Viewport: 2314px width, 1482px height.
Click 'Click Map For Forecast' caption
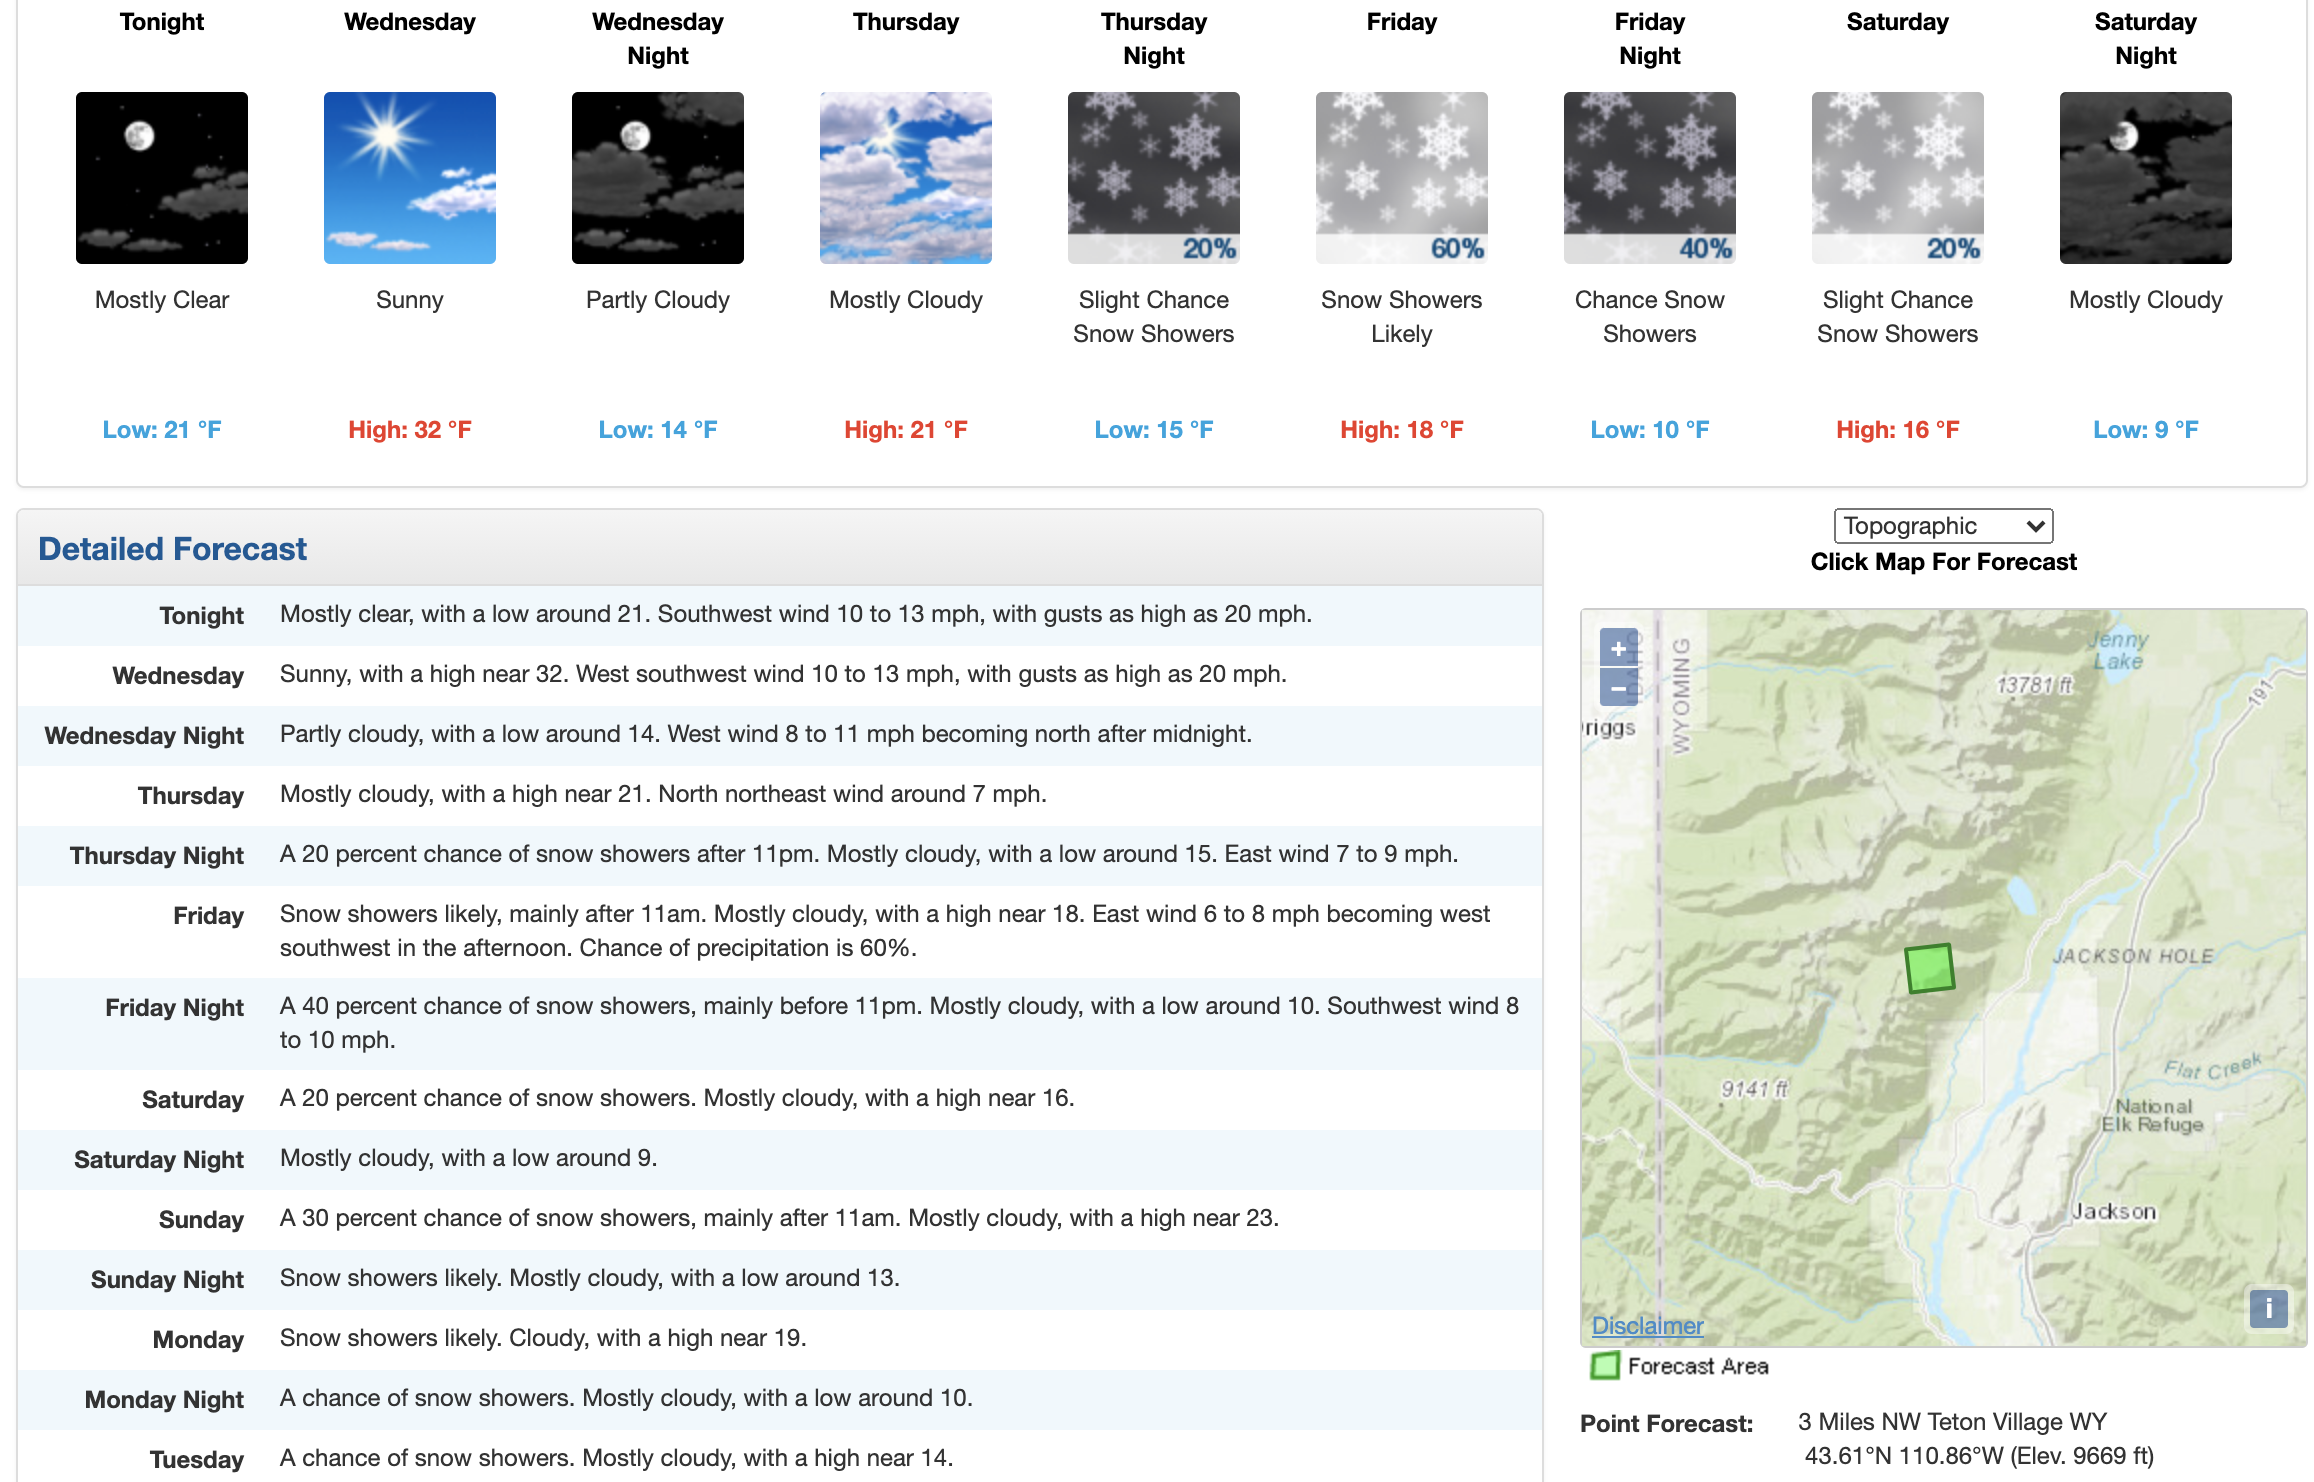point(1943,562)
